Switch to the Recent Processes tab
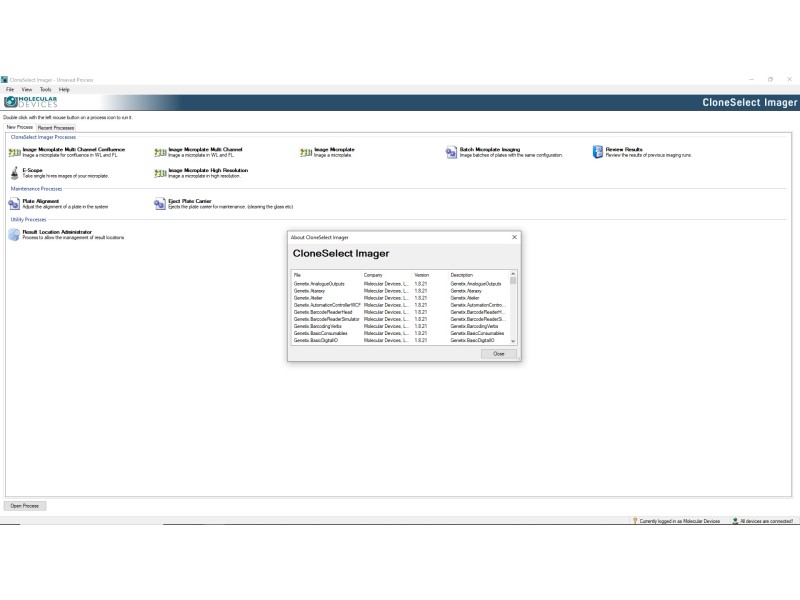This screenshot has height=600, width=800. point(56,128)
